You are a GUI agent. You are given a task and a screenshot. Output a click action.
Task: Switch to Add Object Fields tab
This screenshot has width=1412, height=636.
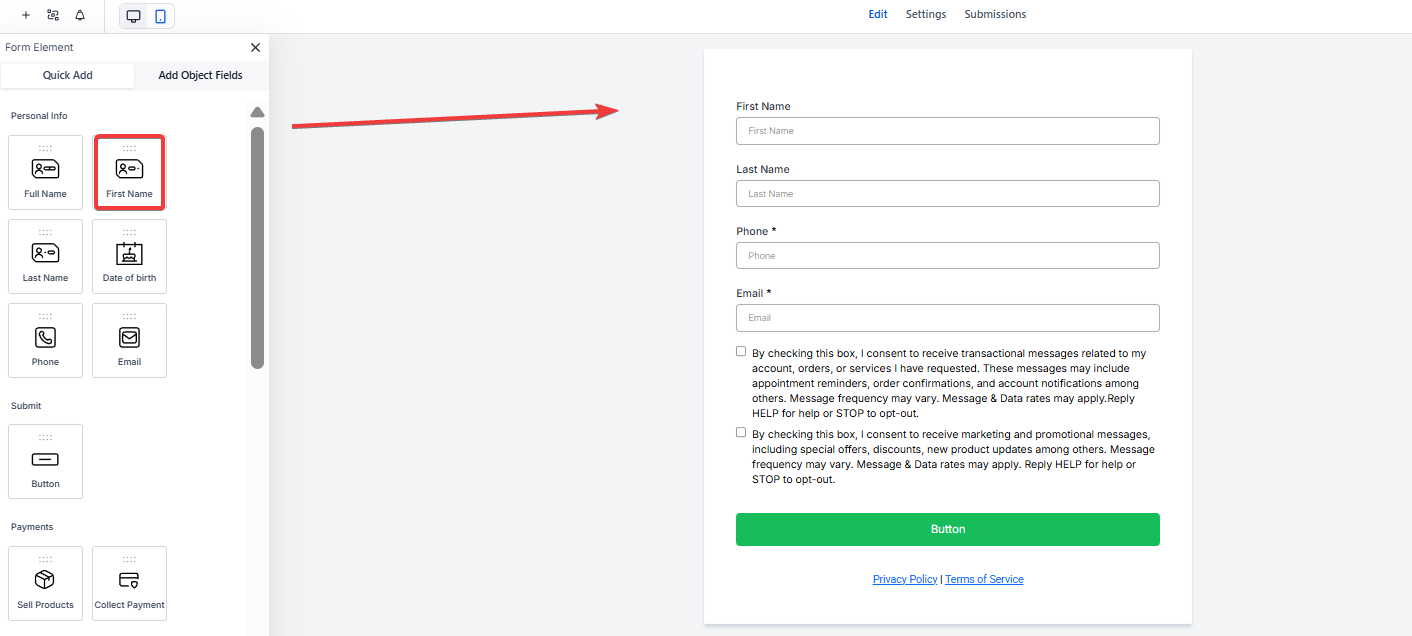coord(200,76)
